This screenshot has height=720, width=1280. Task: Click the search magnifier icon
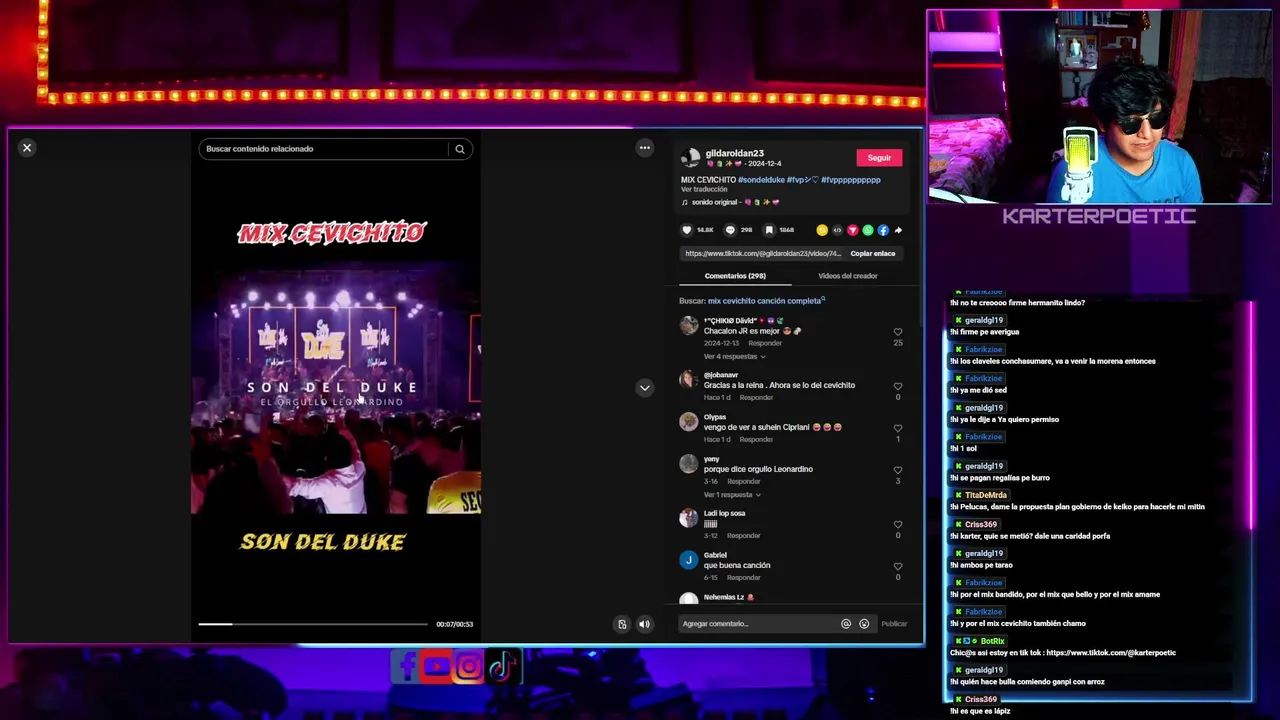tap(460, 149)
